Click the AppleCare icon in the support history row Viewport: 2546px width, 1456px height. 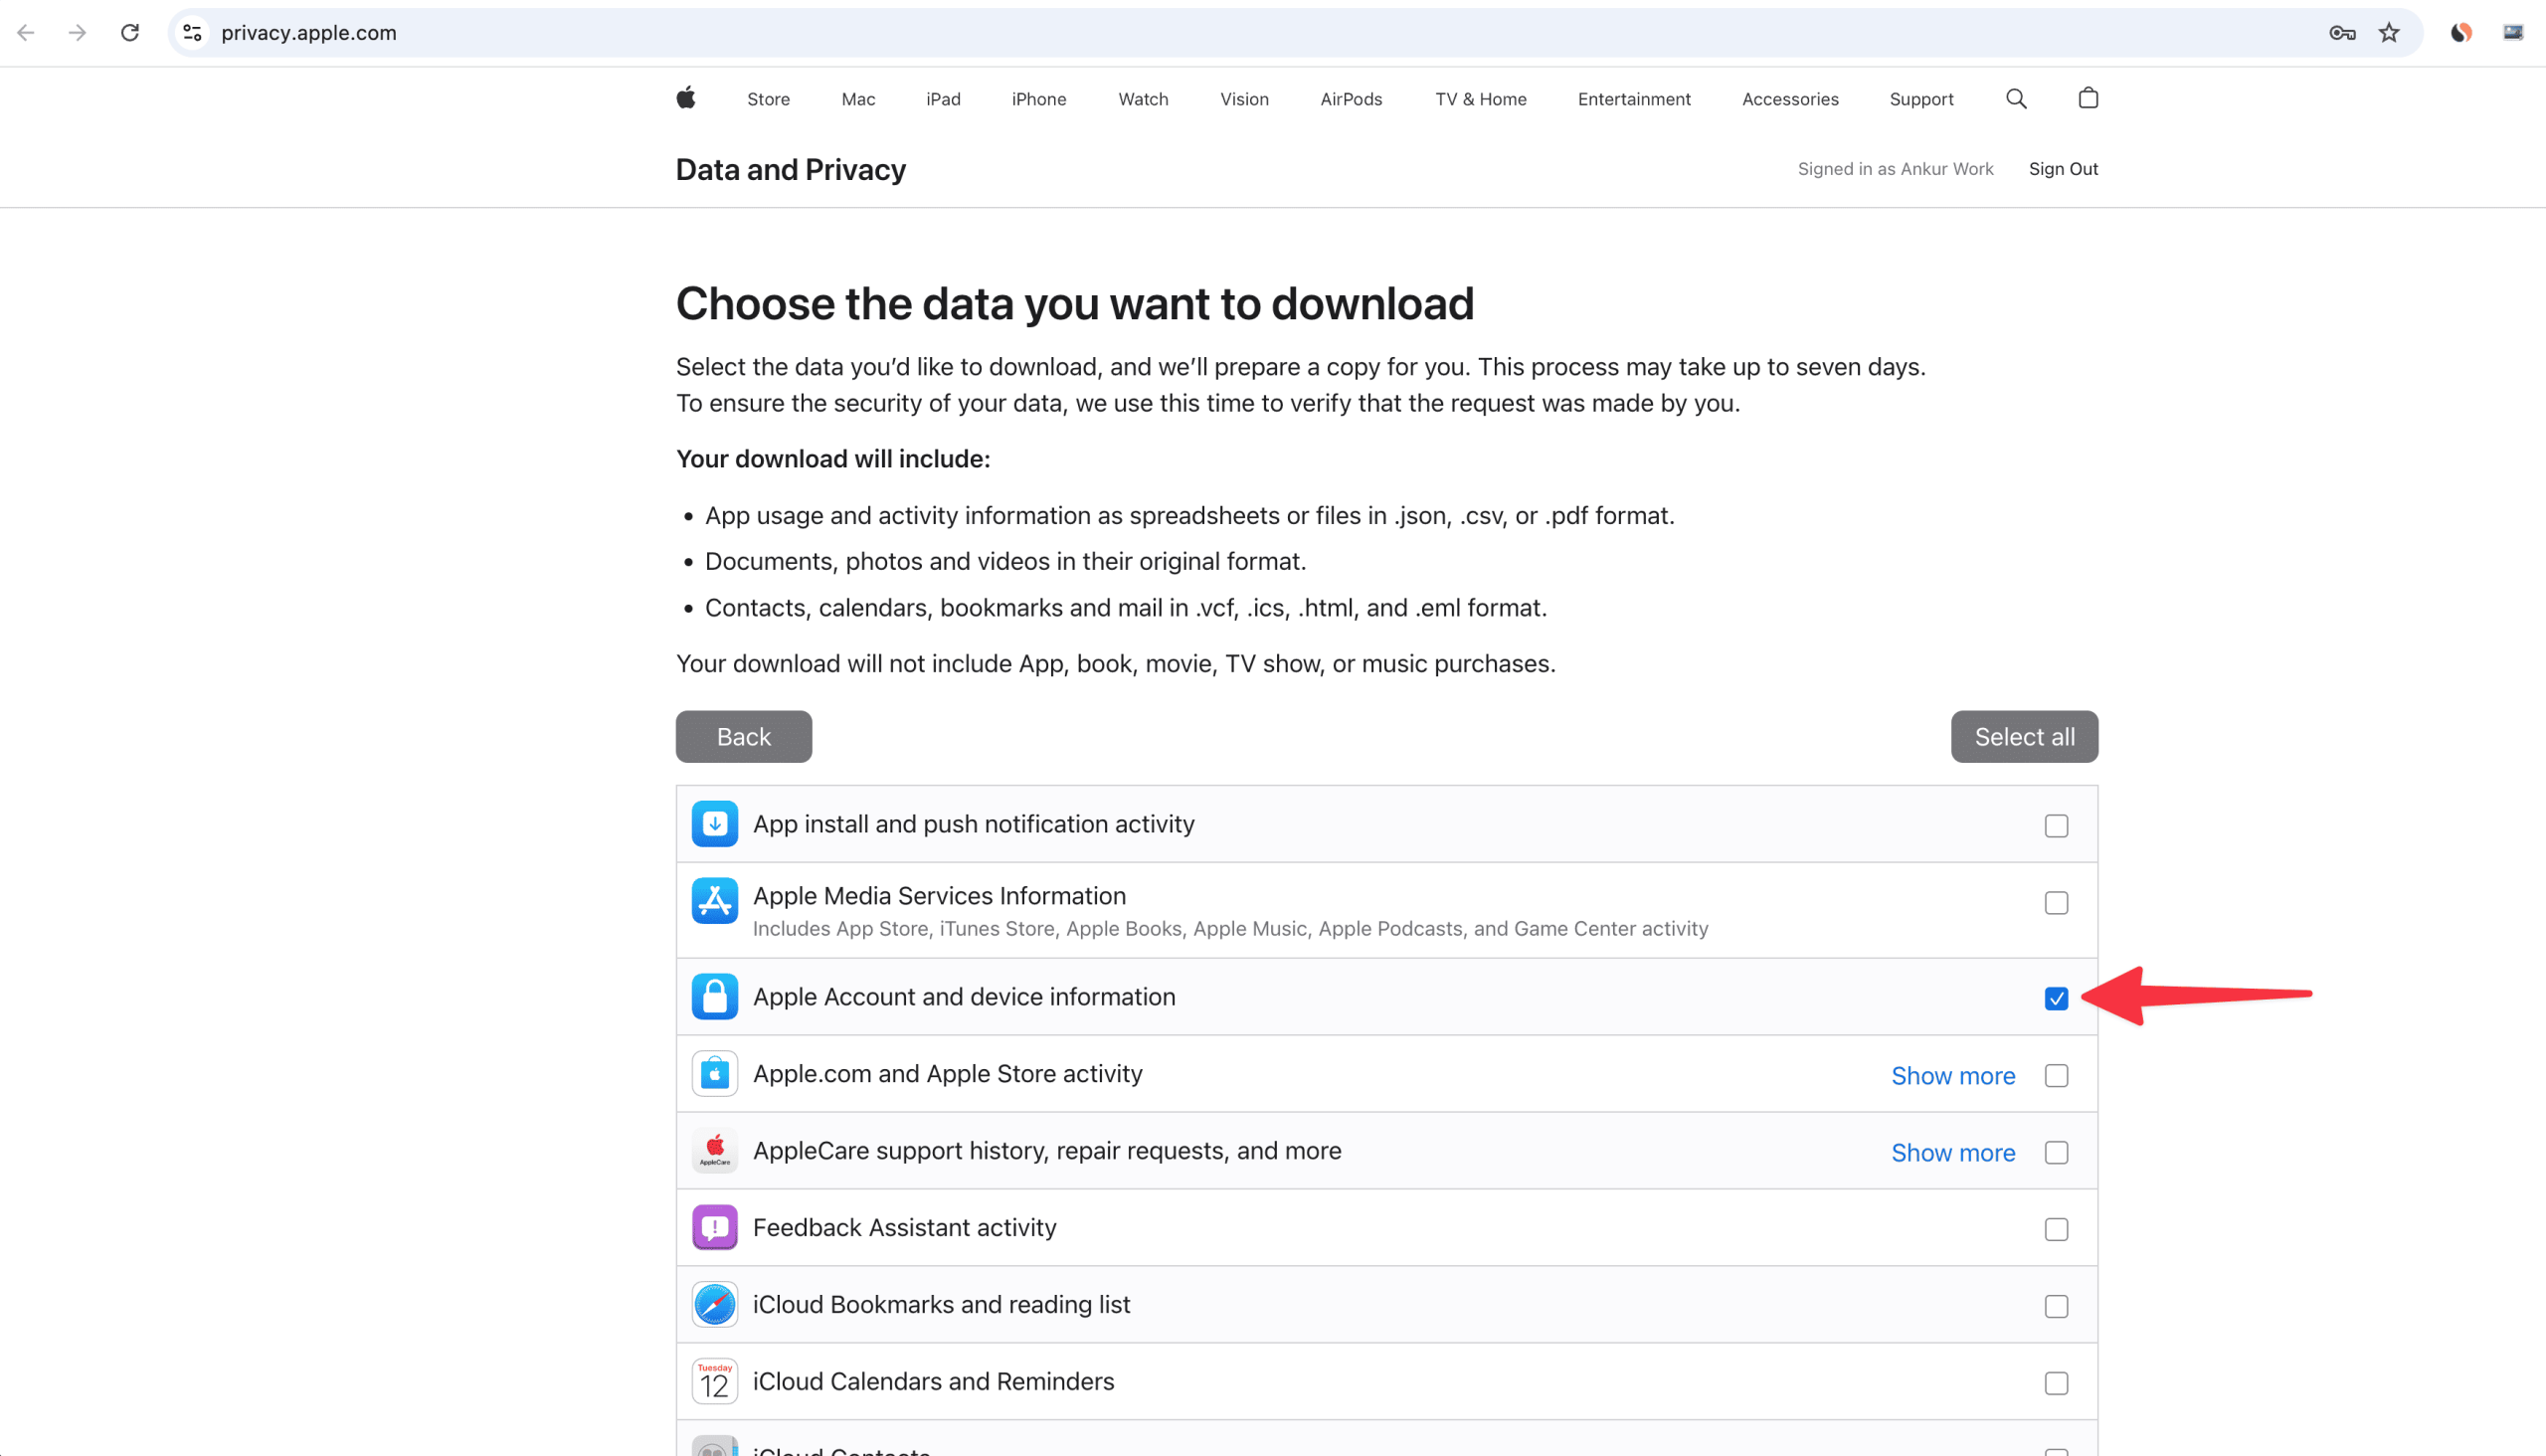pyautogui.click(x=714, y=1150)
